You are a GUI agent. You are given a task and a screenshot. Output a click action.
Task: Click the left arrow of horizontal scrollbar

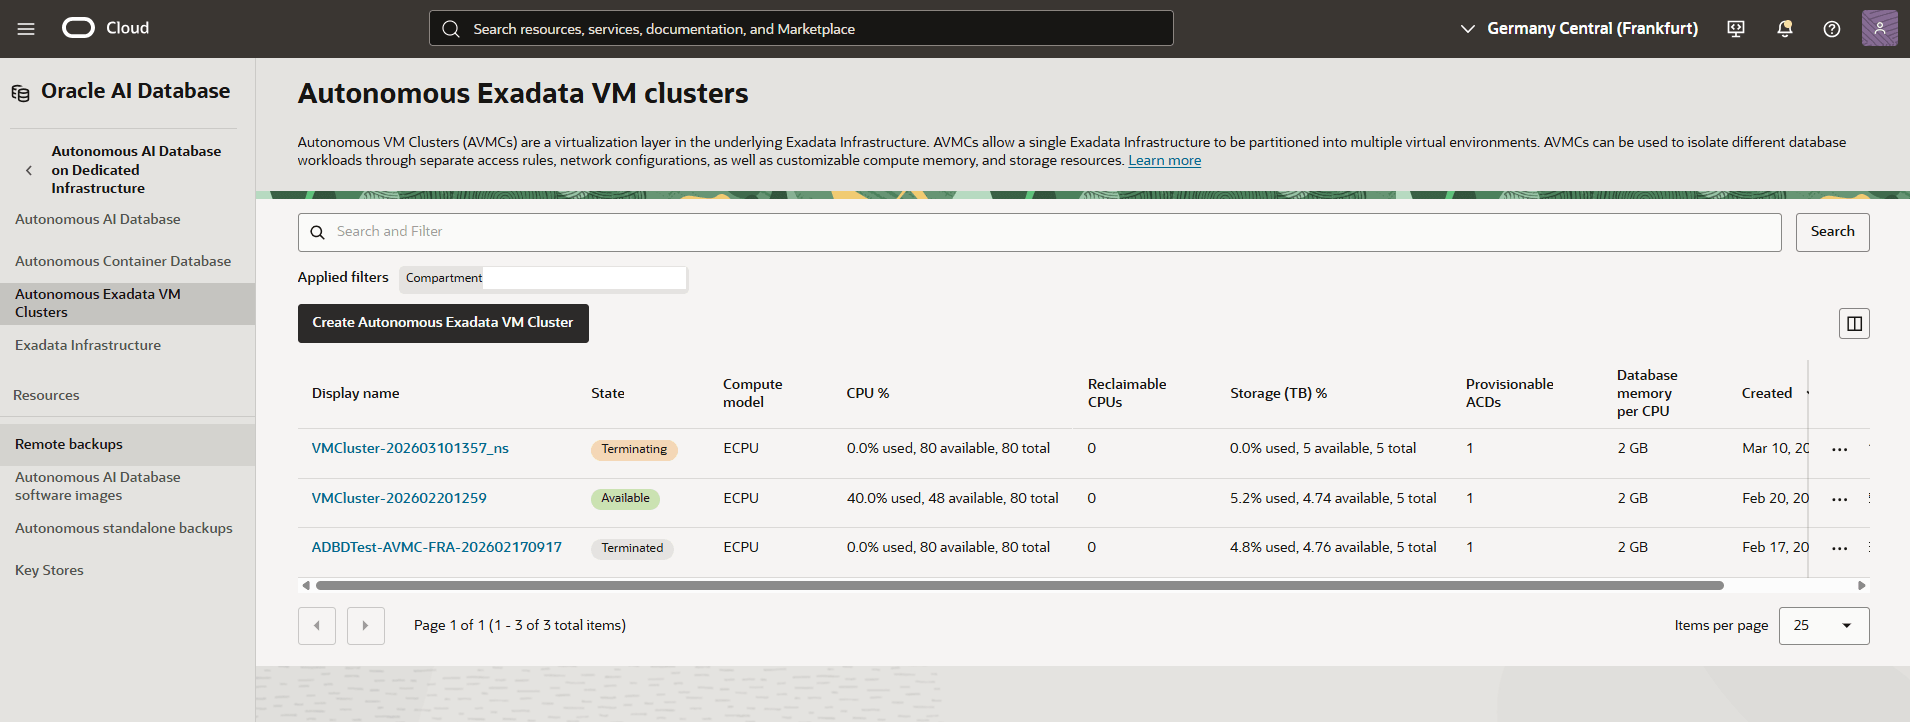coord(306,586)
